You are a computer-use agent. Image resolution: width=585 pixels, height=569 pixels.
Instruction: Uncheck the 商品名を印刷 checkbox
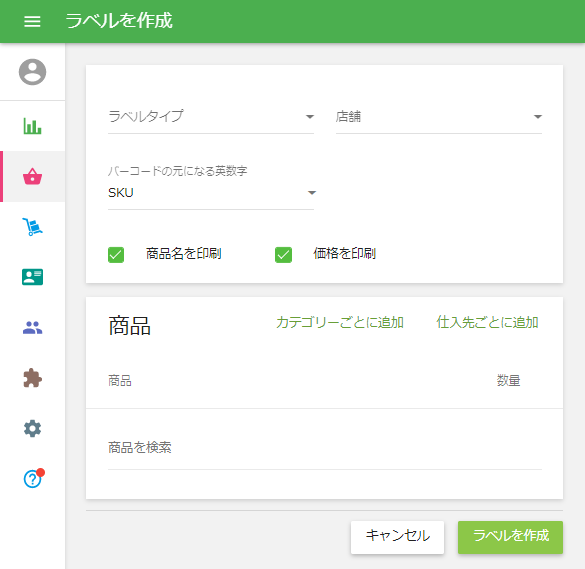116,255
